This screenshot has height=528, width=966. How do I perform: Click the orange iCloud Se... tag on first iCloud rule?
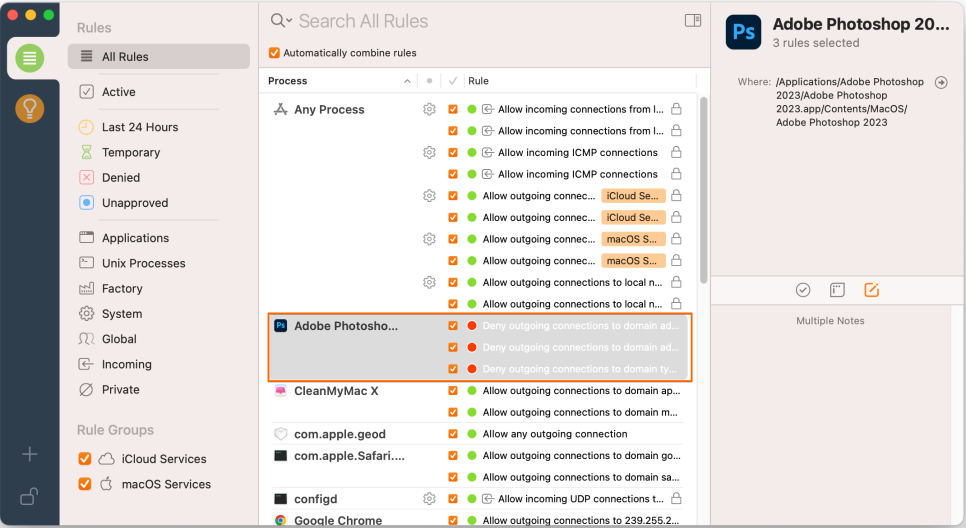point(633,195)
